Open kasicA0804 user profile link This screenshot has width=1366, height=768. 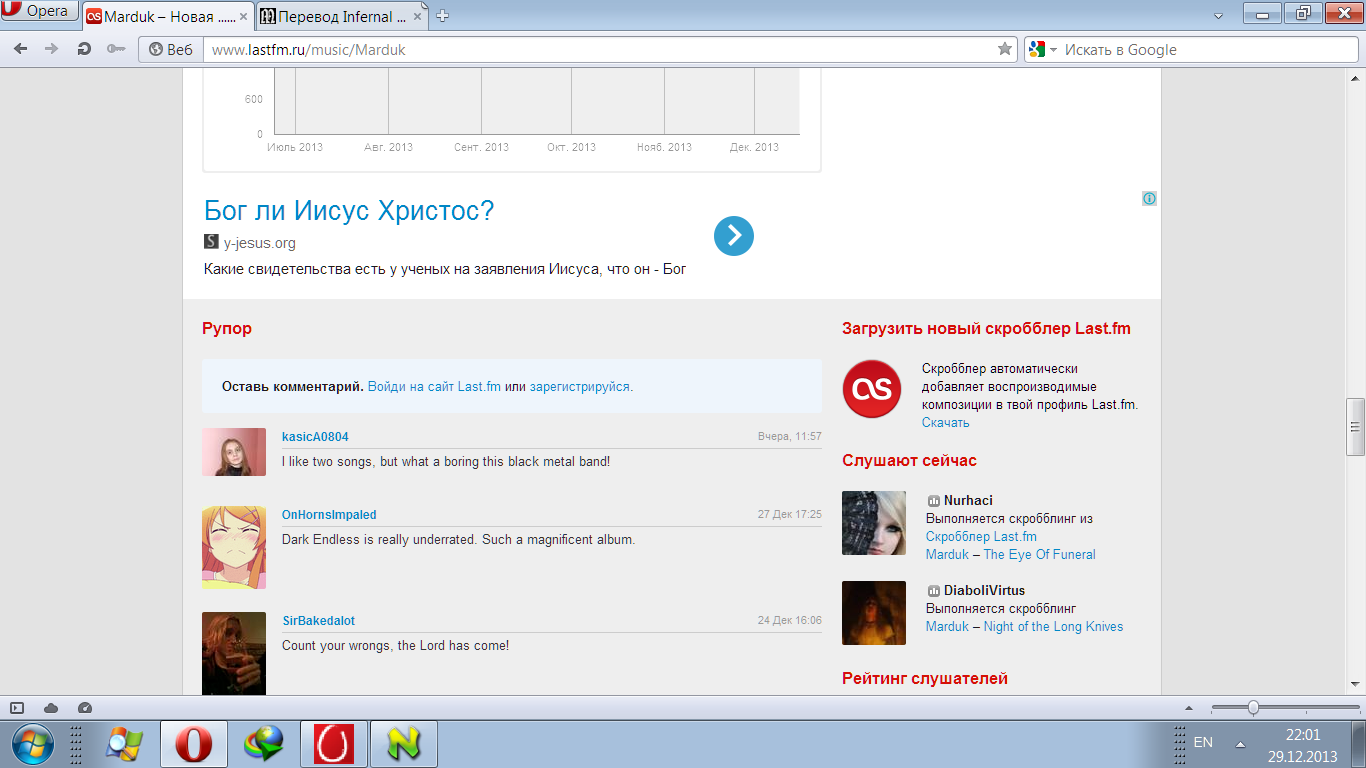[x=315, y=437]
